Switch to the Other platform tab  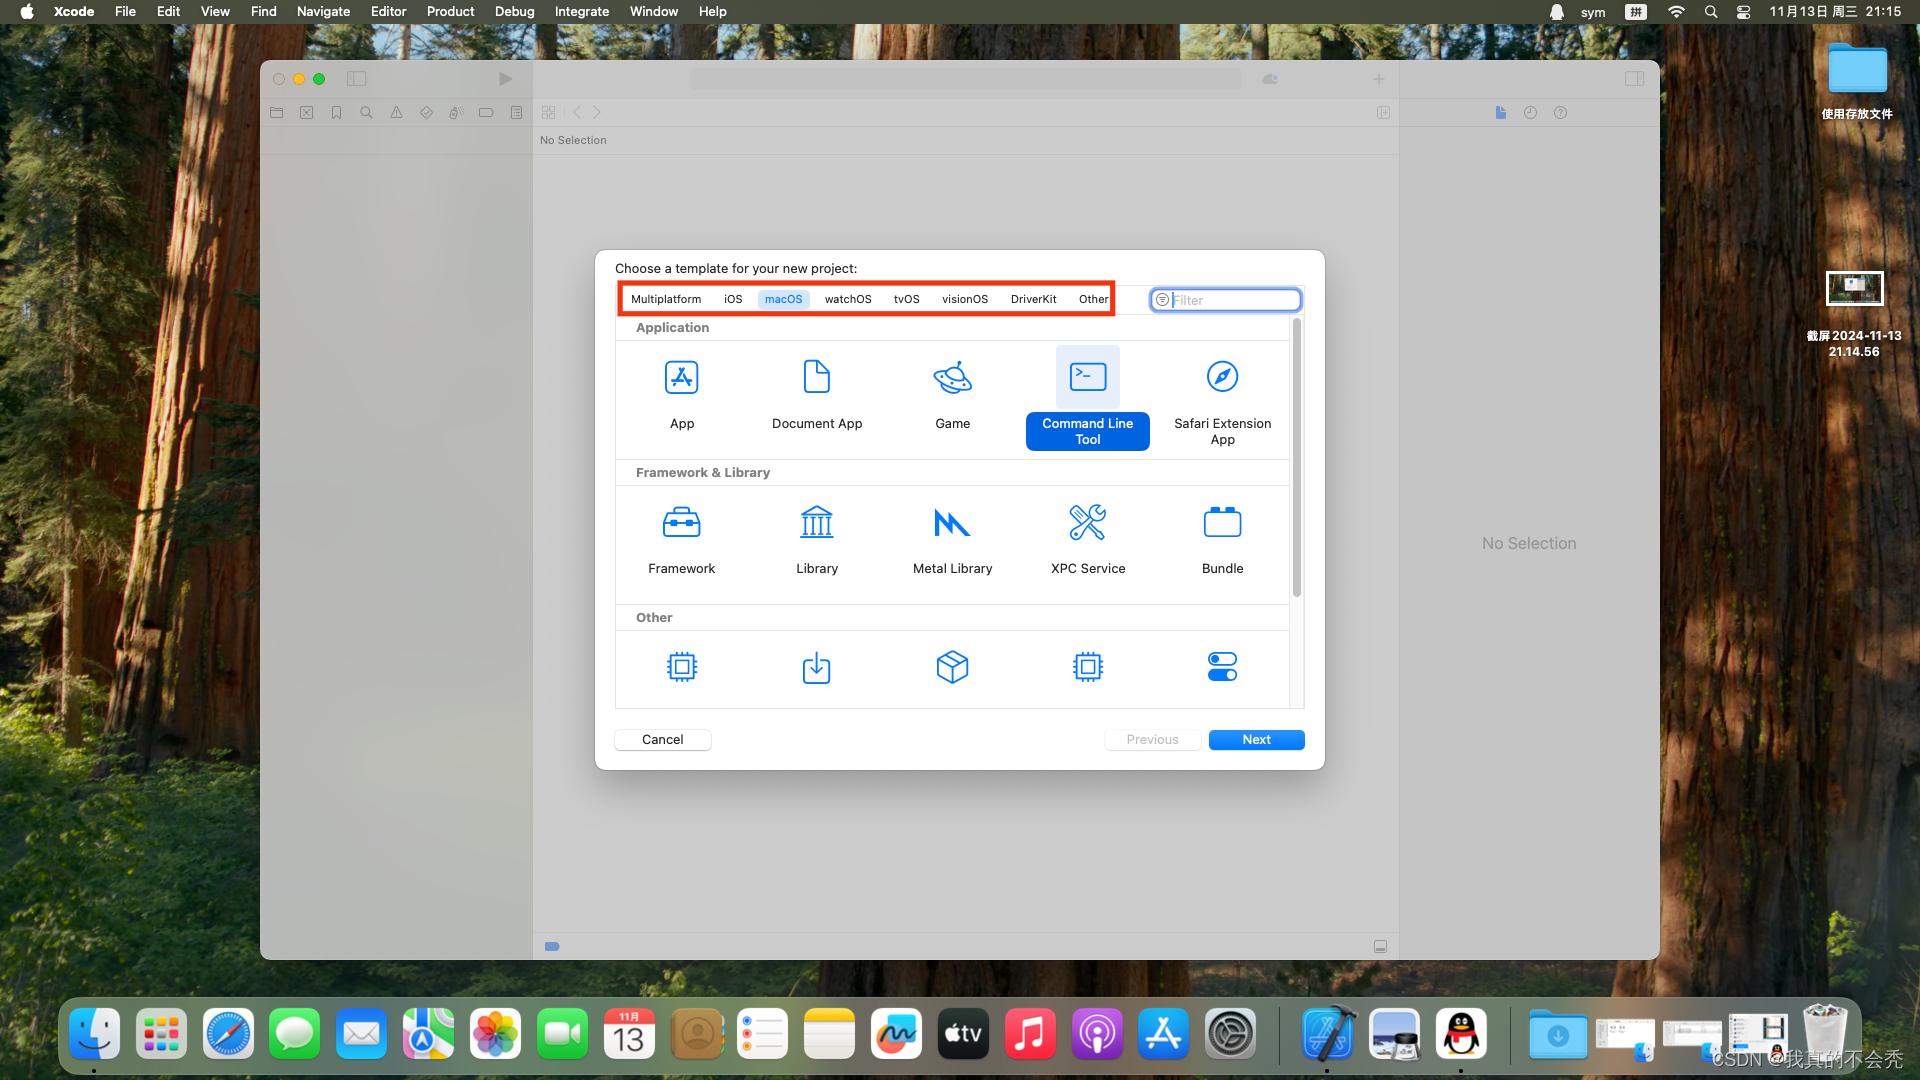point(1093,299)
